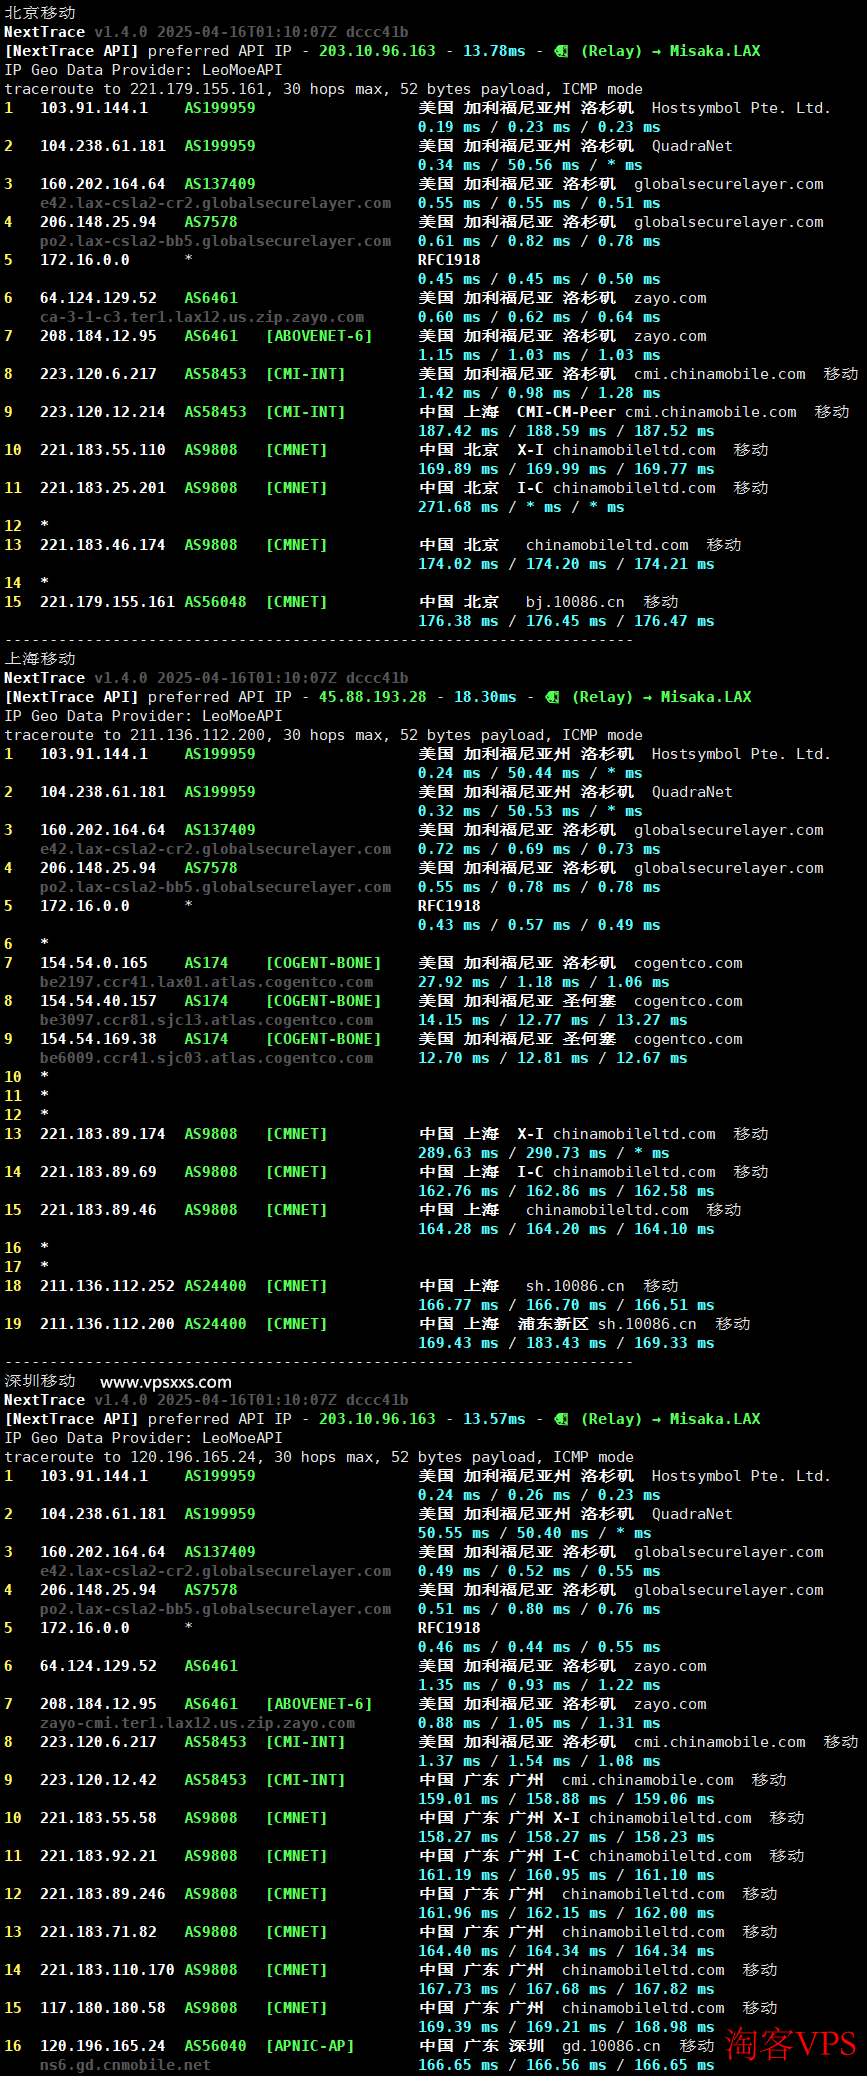Select the line 'traceroute to 120.196.165.24'
This screenshot has height=2076, width=867.
319,1456
